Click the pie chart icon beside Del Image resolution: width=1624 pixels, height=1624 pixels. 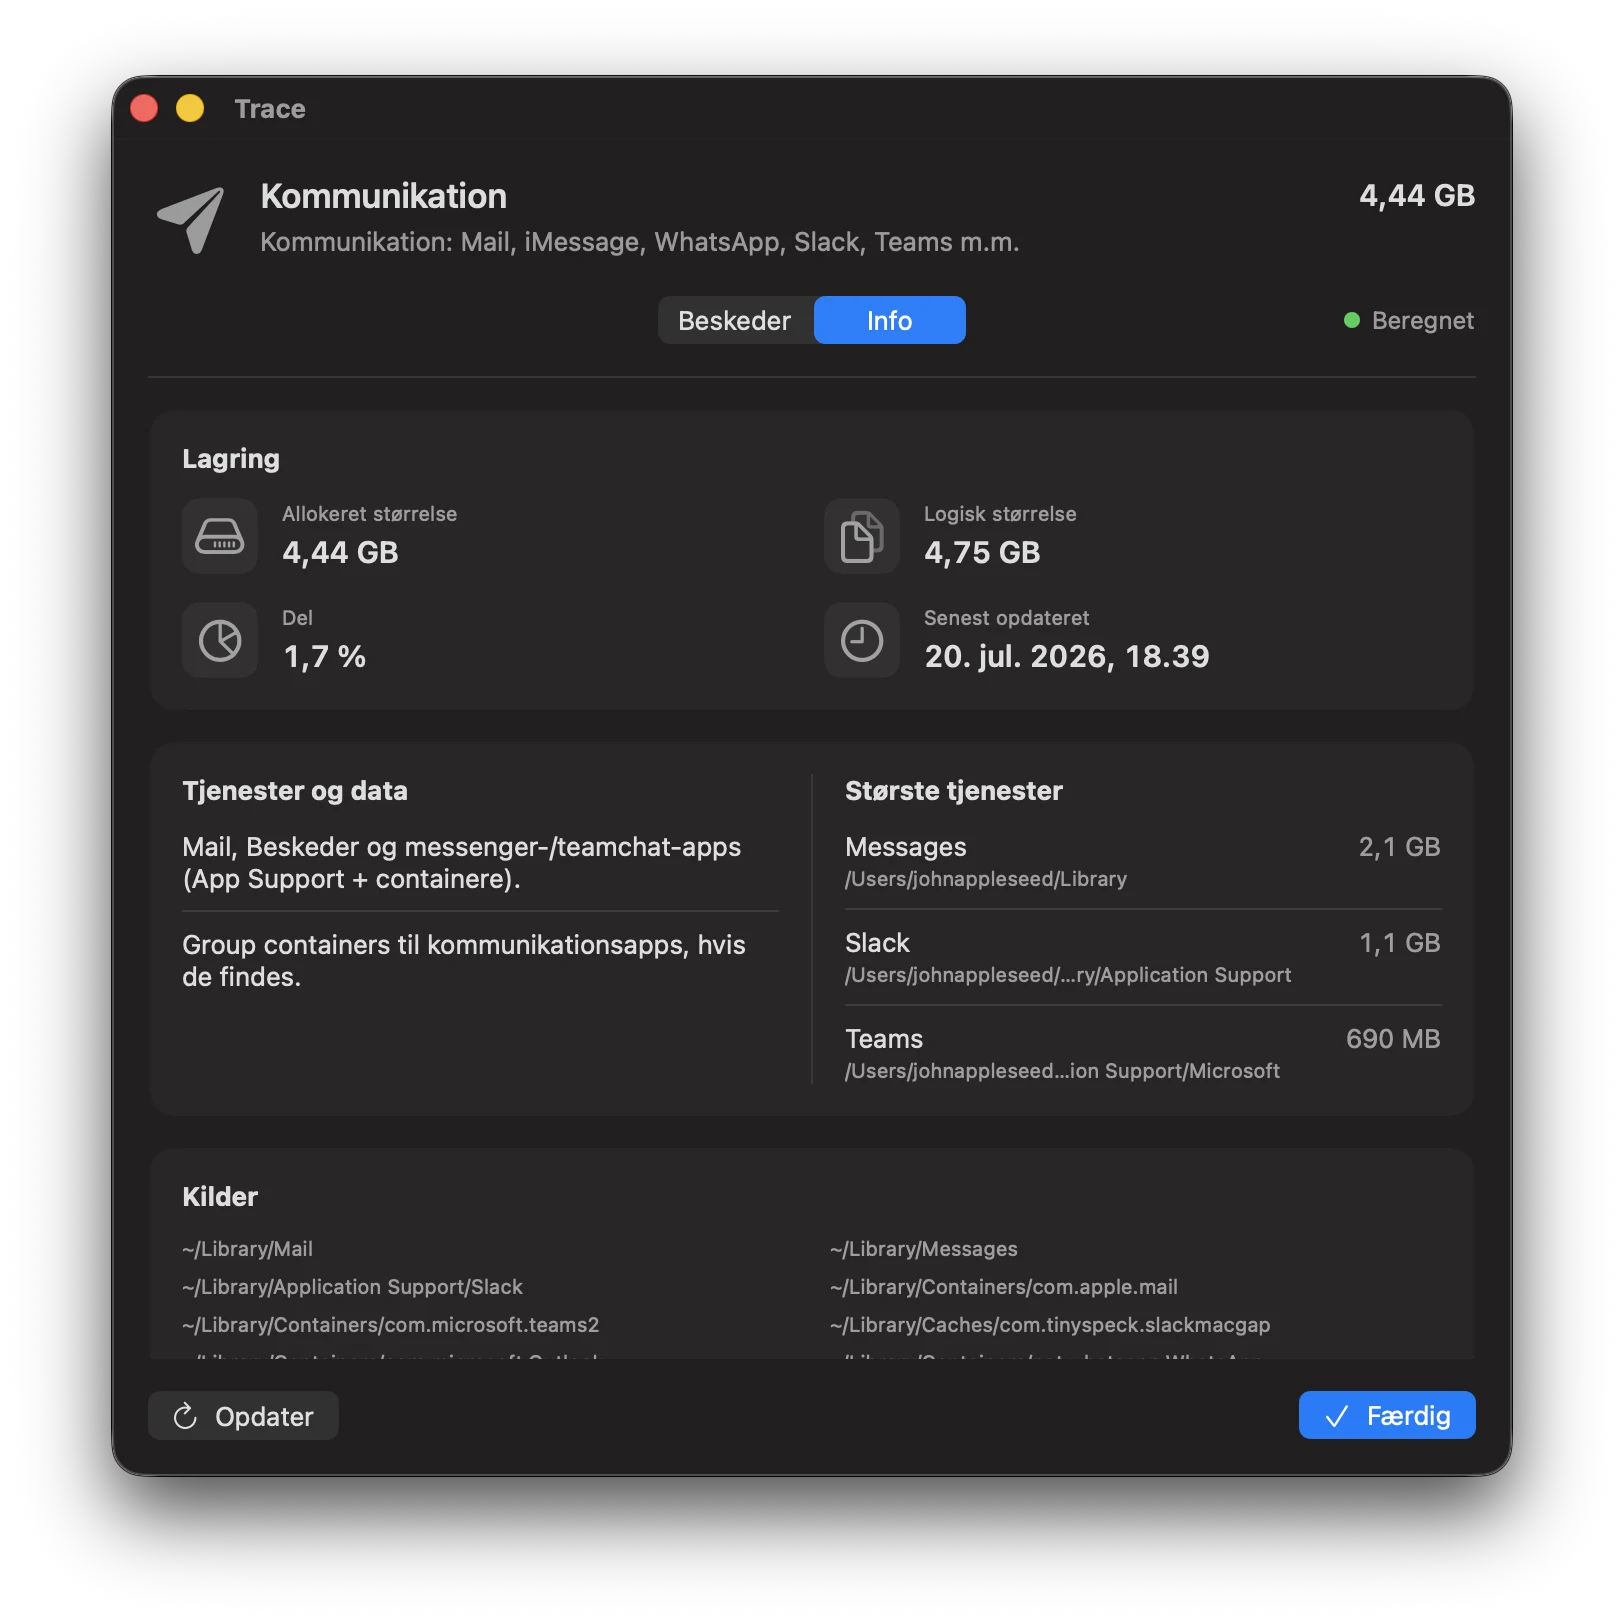click(220, 640)
